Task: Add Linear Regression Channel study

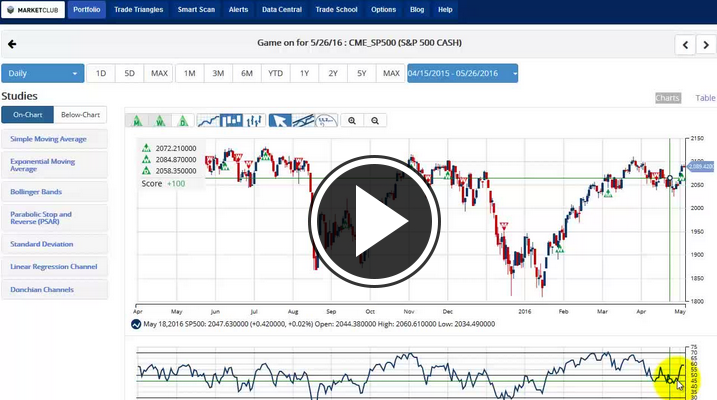Action: point(54,267)
